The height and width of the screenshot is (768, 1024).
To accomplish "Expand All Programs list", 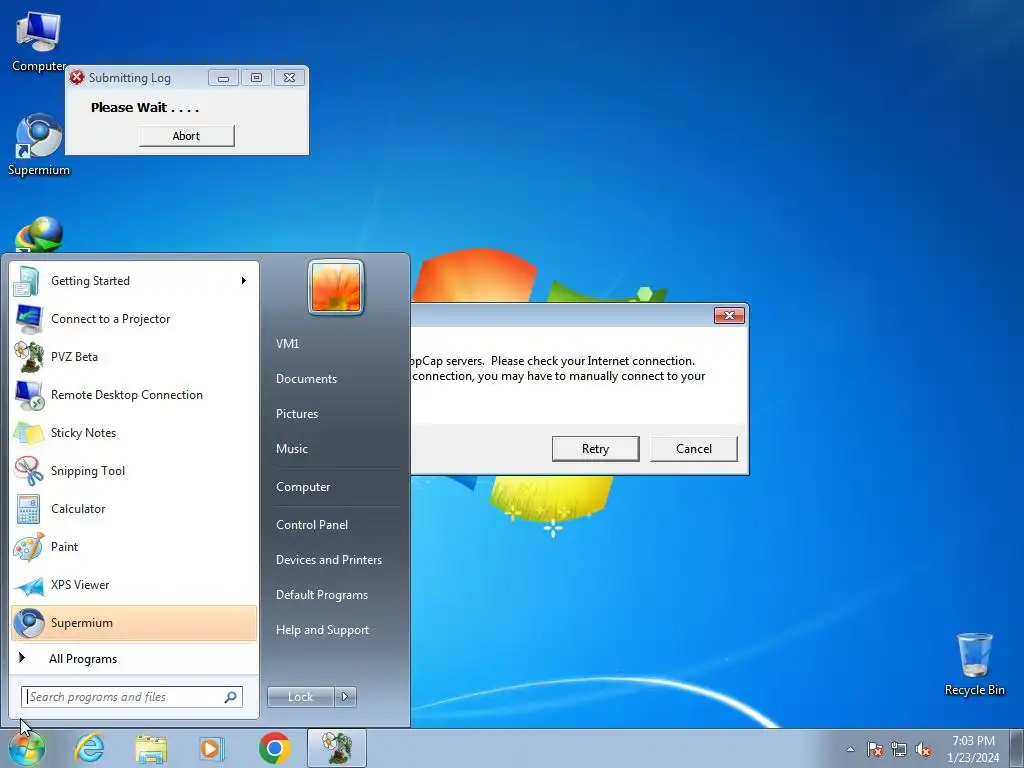I will tap(134, 659).
